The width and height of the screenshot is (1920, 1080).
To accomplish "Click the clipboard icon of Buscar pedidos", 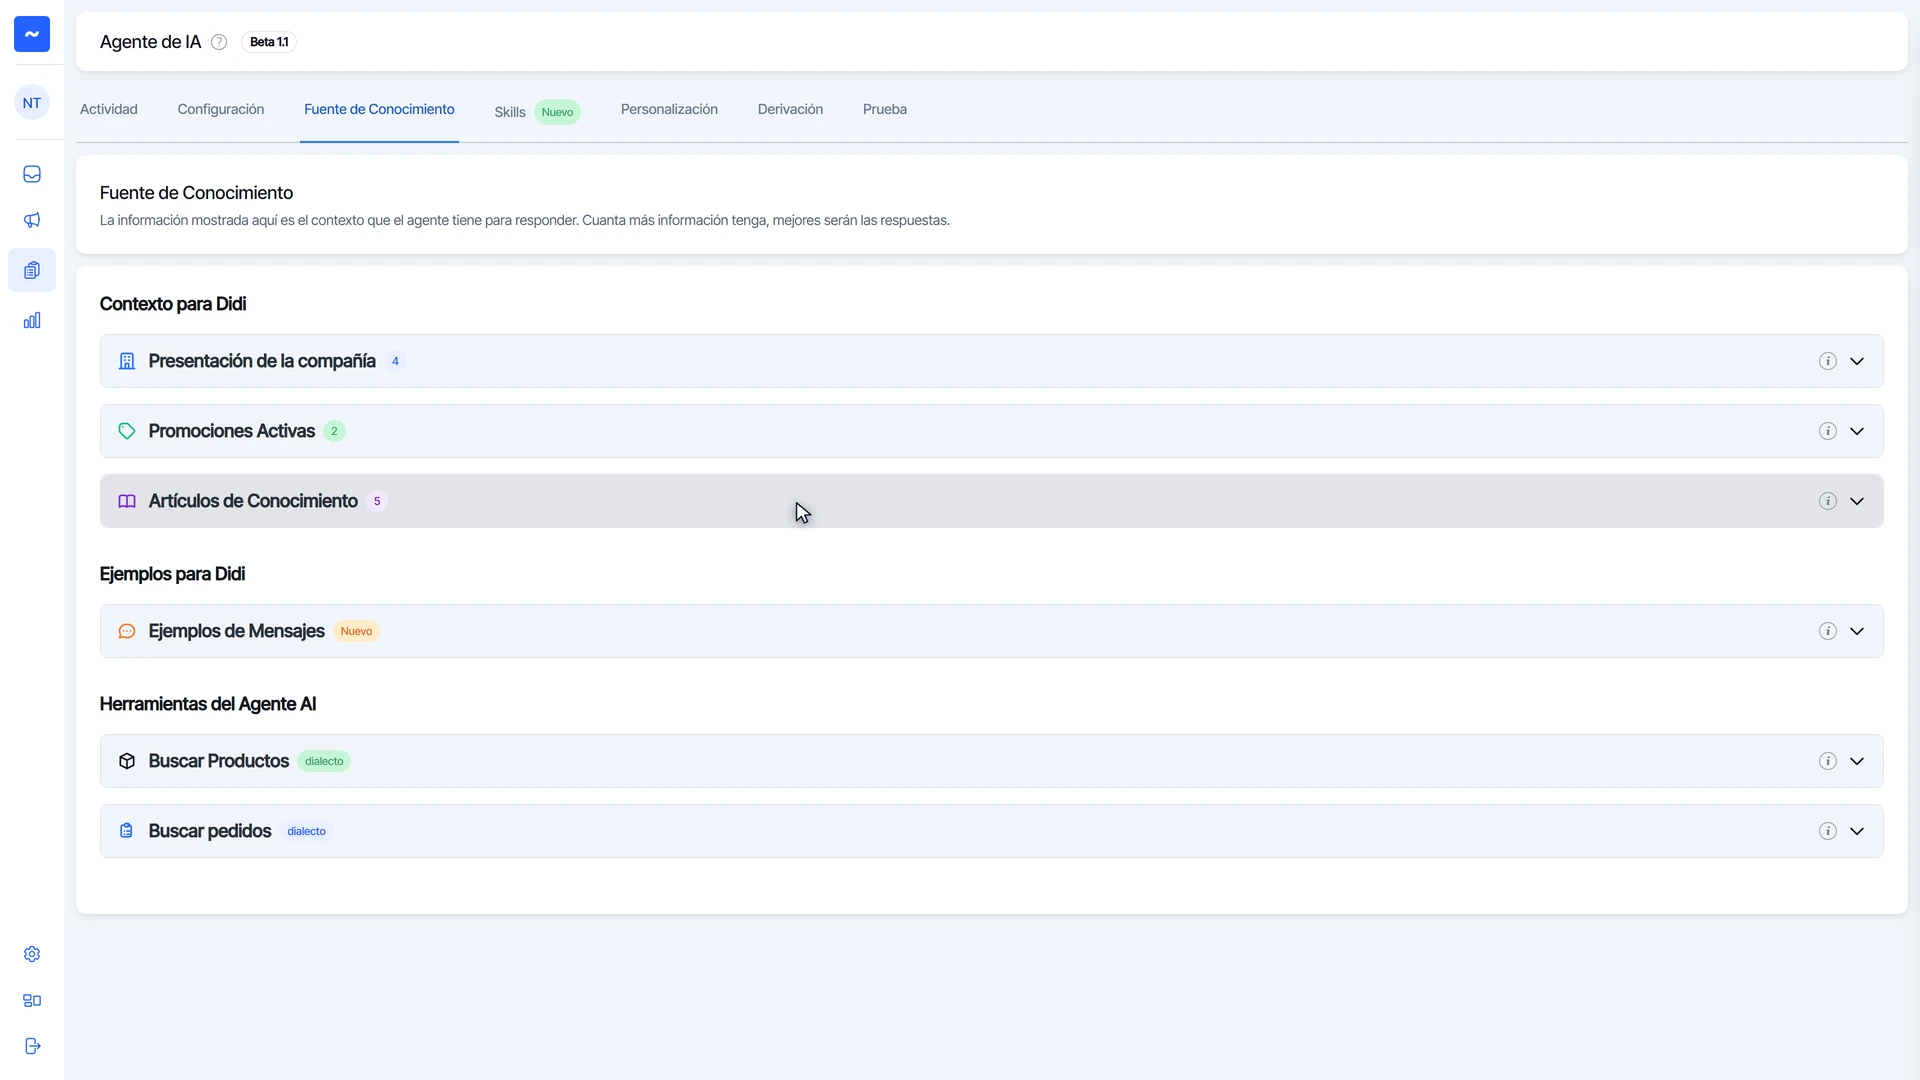I will point(127,831).
